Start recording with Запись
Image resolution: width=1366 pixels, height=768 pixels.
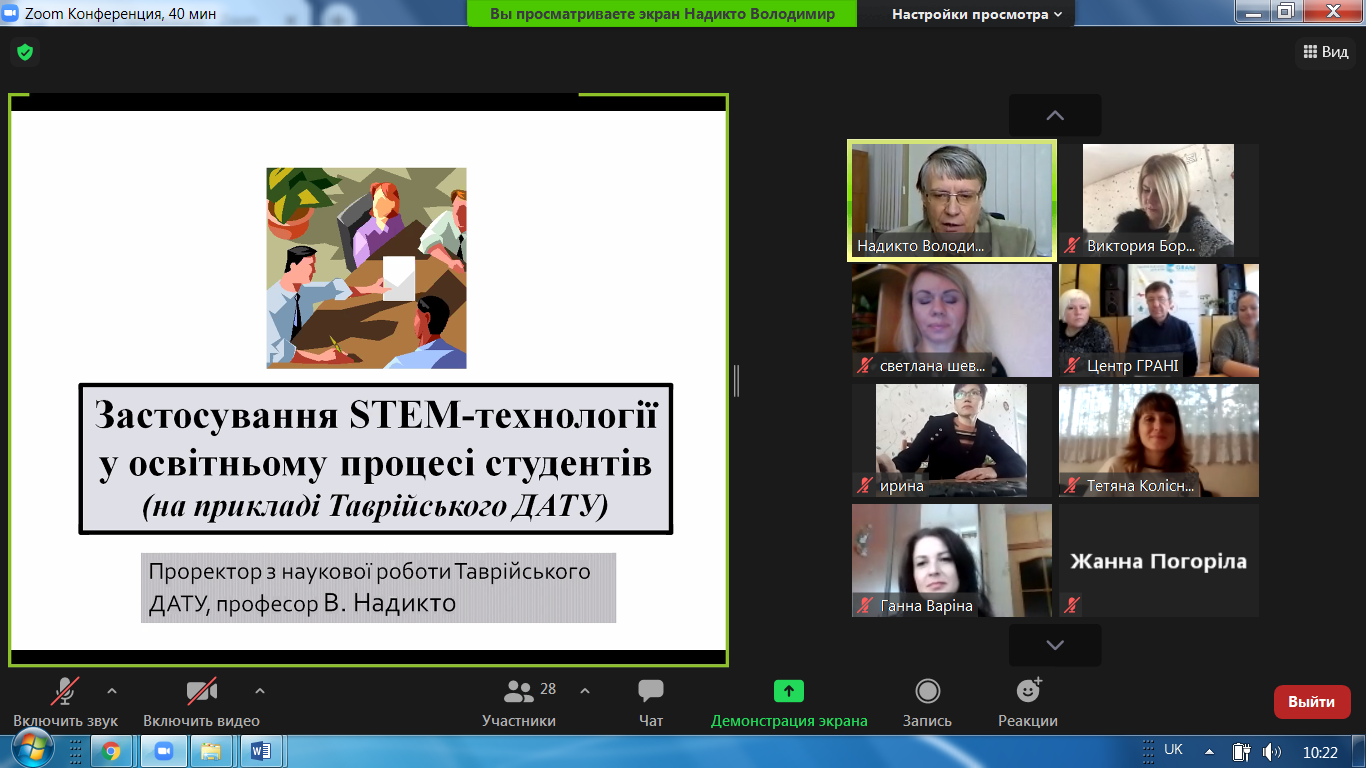928,701
